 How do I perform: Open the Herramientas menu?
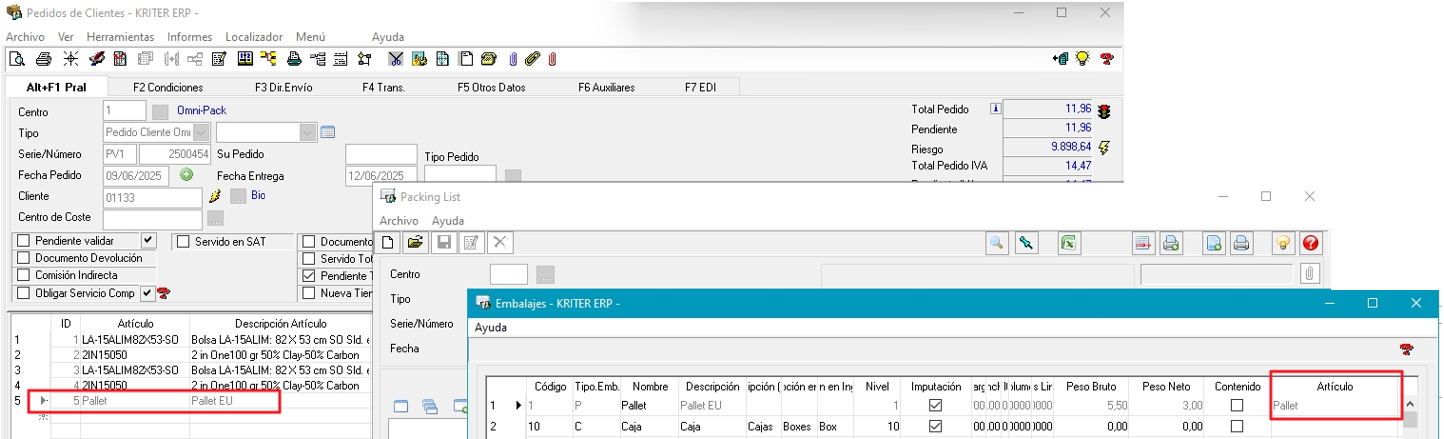coord(120,36)
